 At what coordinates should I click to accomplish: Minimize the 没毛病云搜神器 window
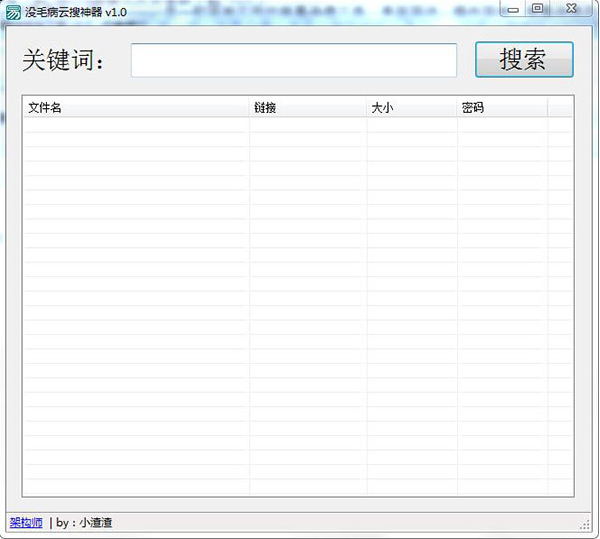[512, 9]
